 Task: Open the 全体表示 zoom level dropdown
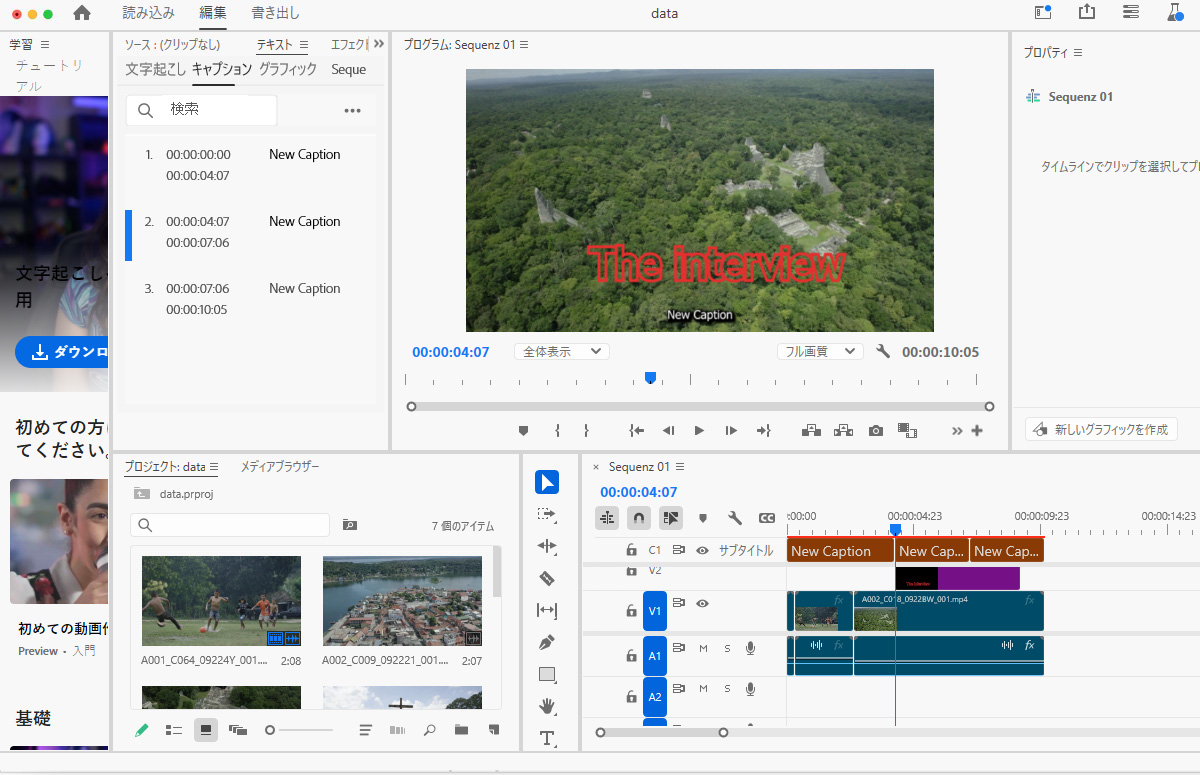(561, 352)
